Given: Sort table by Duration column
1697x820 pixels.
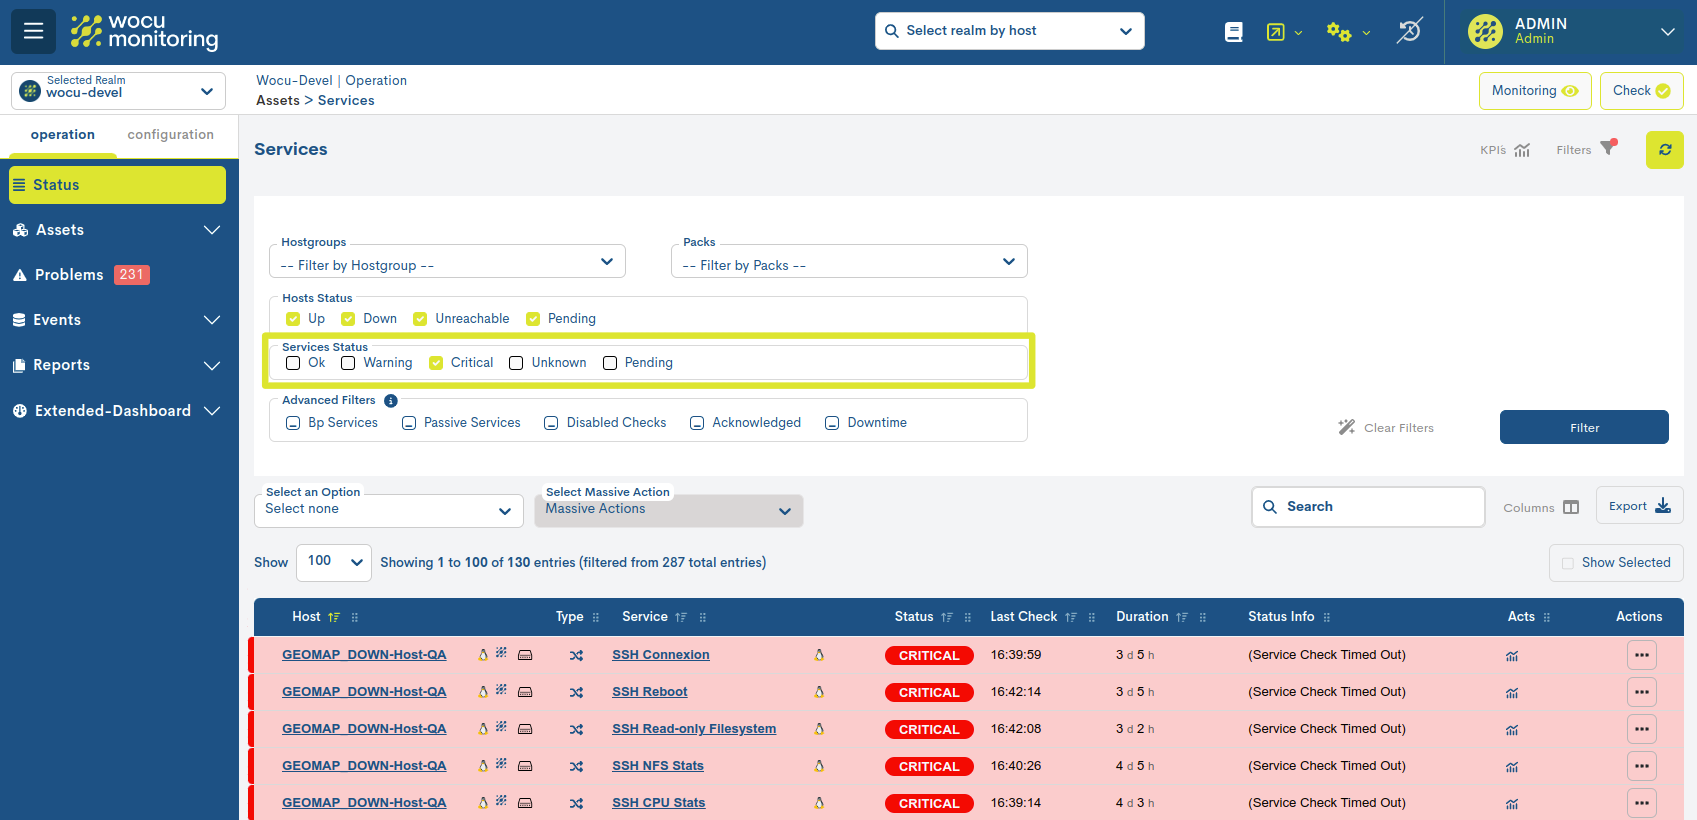Looking at the screenshot, I should (x=1182, y=617).
